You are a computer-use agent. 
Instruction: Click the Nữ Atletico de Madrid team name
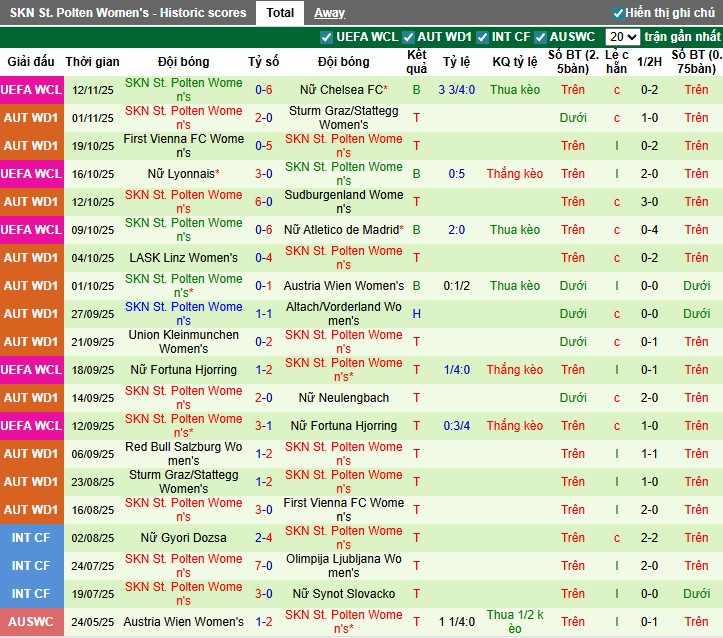pyautogui.click(x=344, y=230)
